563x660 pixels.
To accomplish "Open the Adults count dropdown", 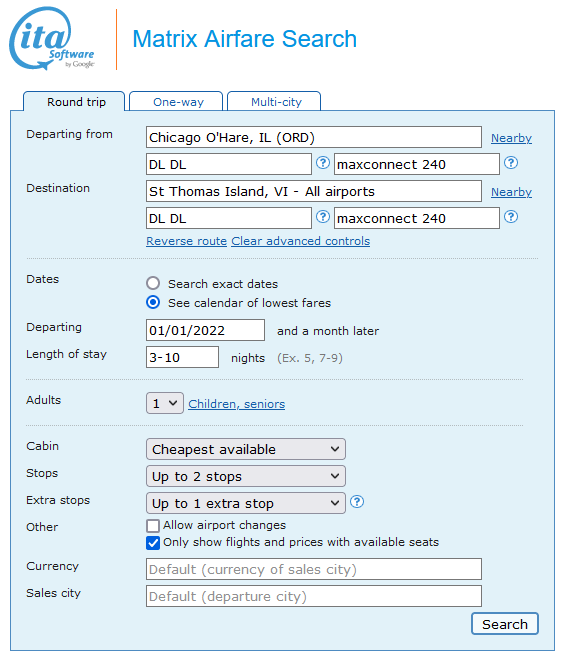I will point(165,403).
